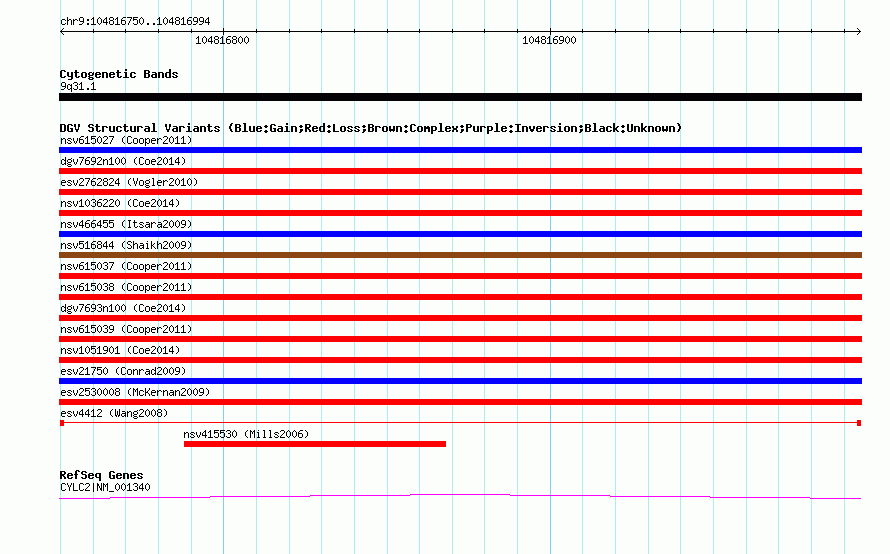Click the blue esv21750 gain variant bar
The width and height of the screenshot is (890, 554).
tap(460, 381)
